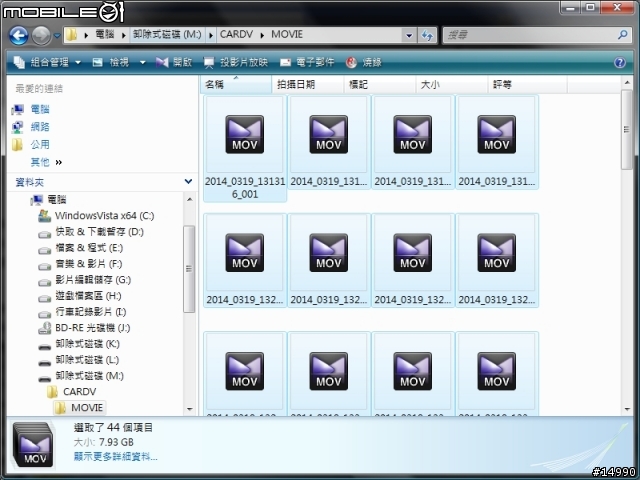Collapse the 資料夾 folders pane
Viewport: 640px width, 480px height.
[188, 182]
